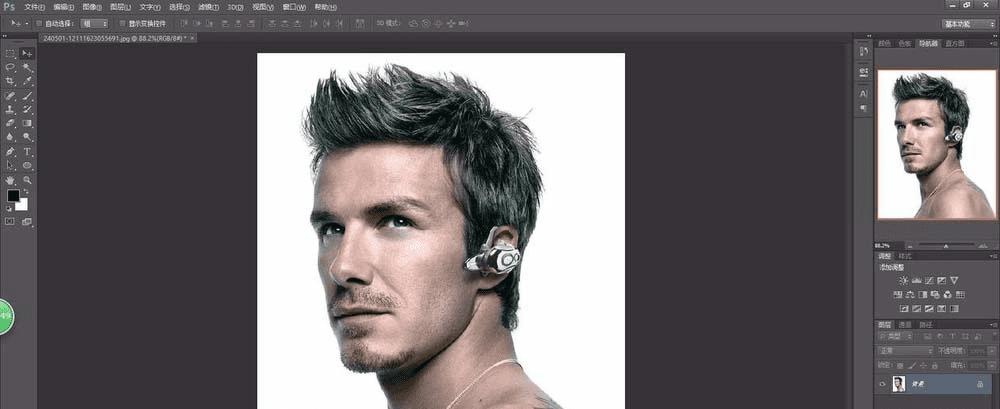
Task: Switch to the 样式 tab
Action: click(905, 256)
